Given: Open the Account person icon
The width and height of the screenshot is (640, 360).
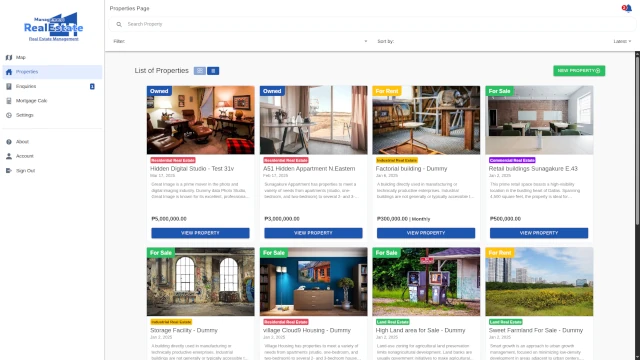Looking at the screenshot, I should (x=9, y=156).
